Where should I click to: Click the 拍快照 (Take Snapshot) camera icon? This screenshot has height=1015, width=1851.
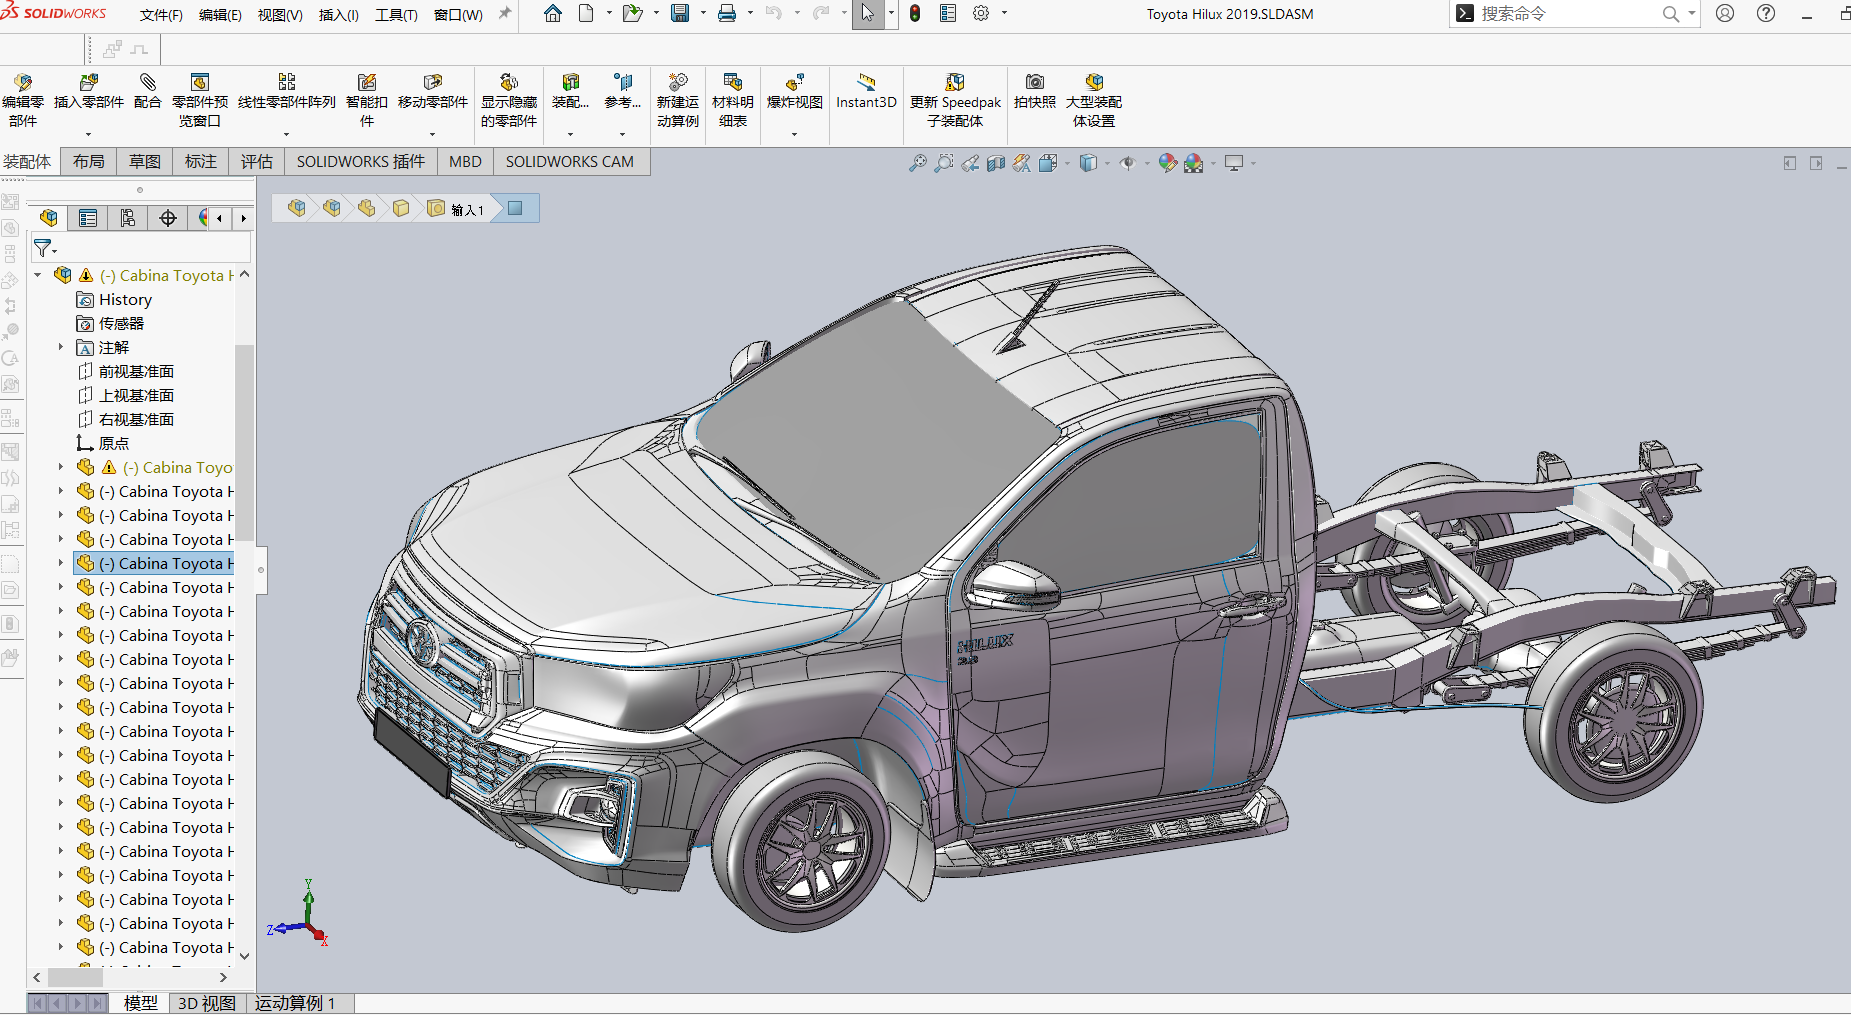(x=1034, y=83)
